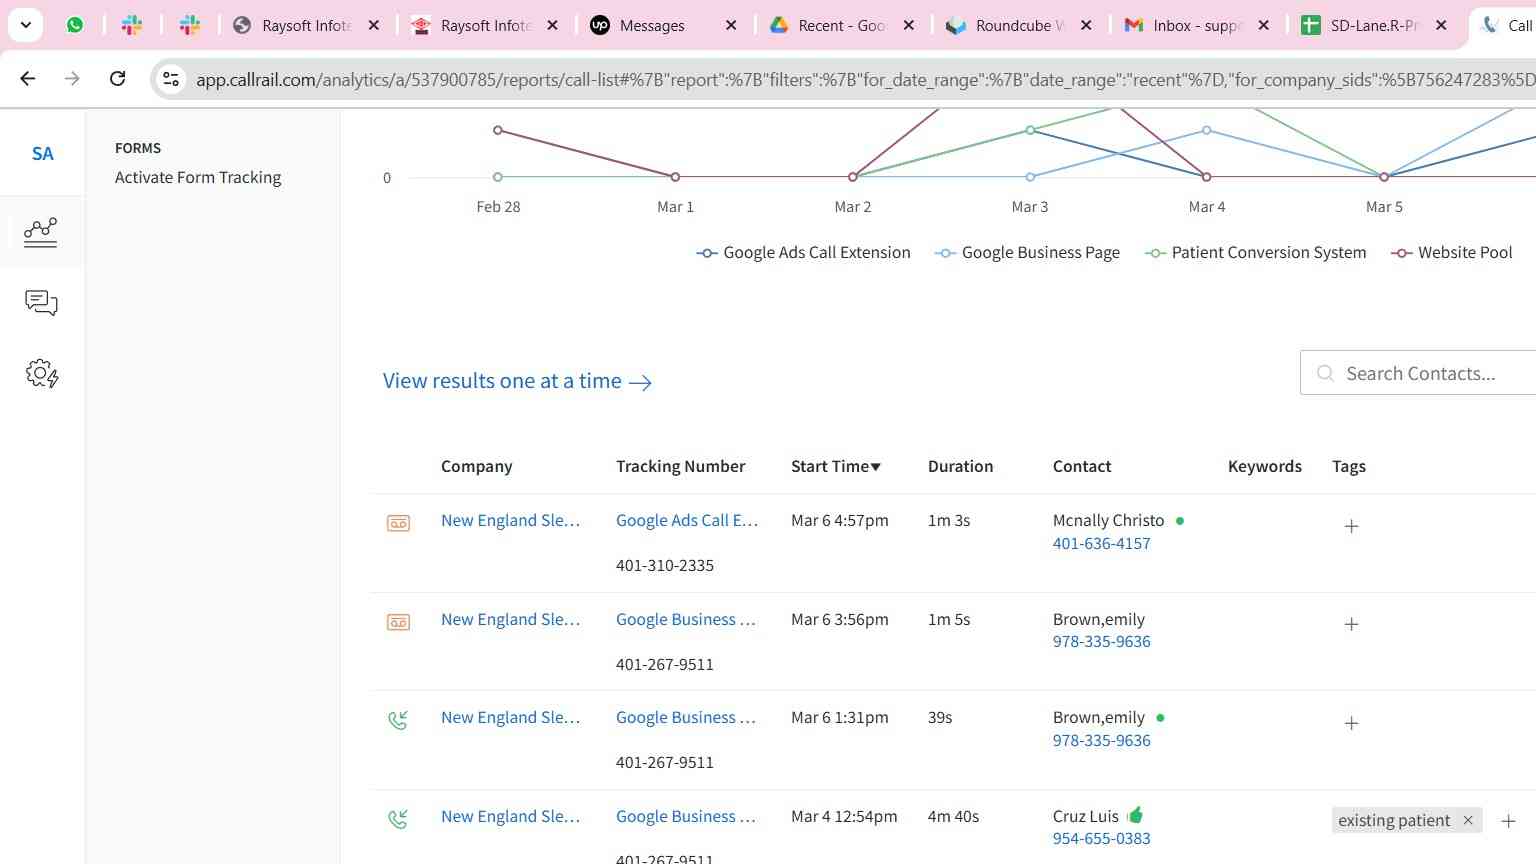1536x864 pixels.
Task: Toggle Google Ads Call Extension legend series
Action: coord(803,253)
